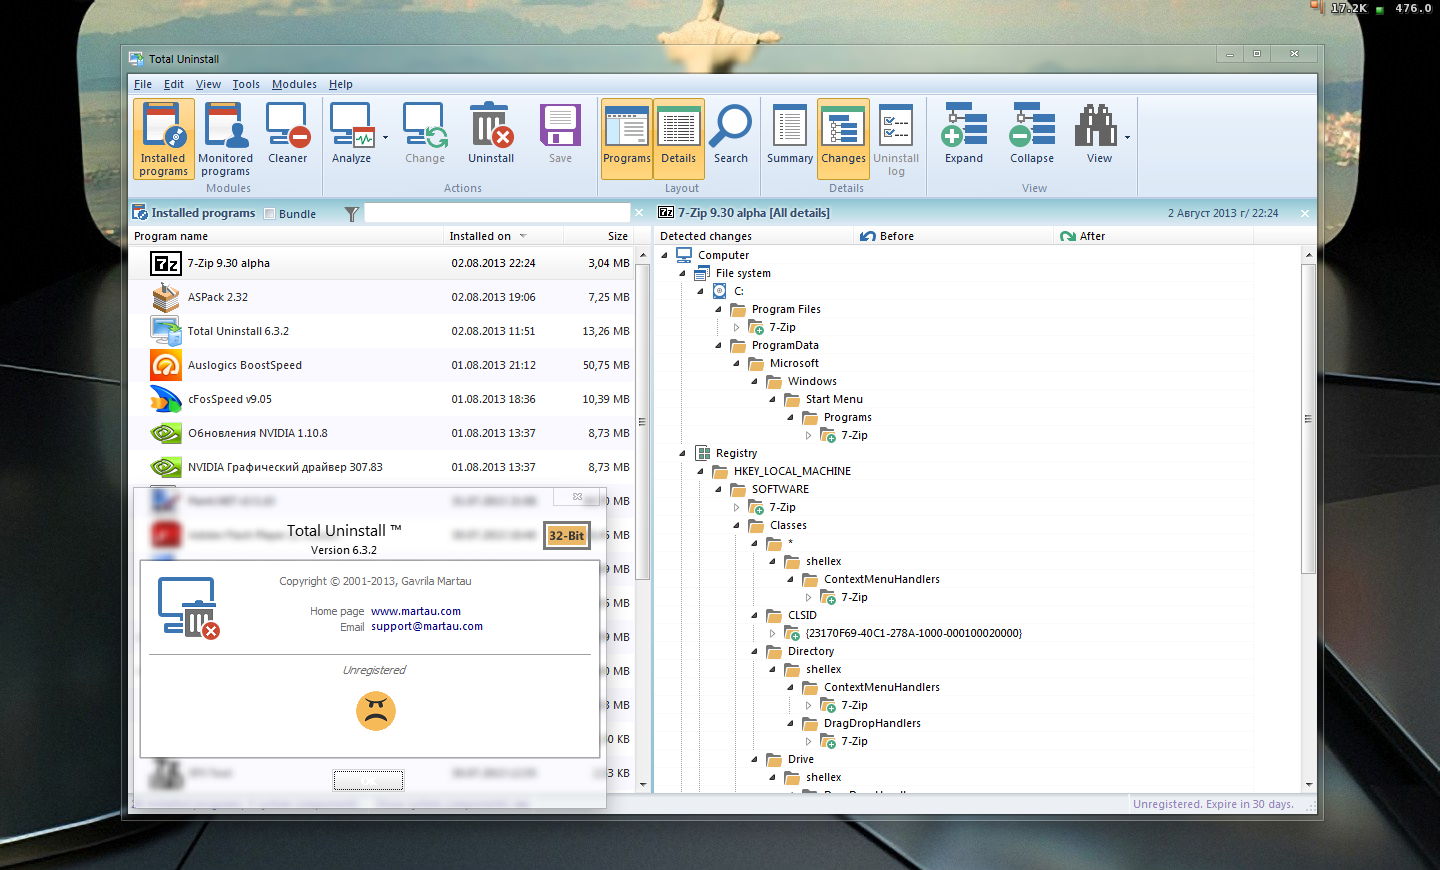
Task: Show the Summary details view
Action: point(790,134)
